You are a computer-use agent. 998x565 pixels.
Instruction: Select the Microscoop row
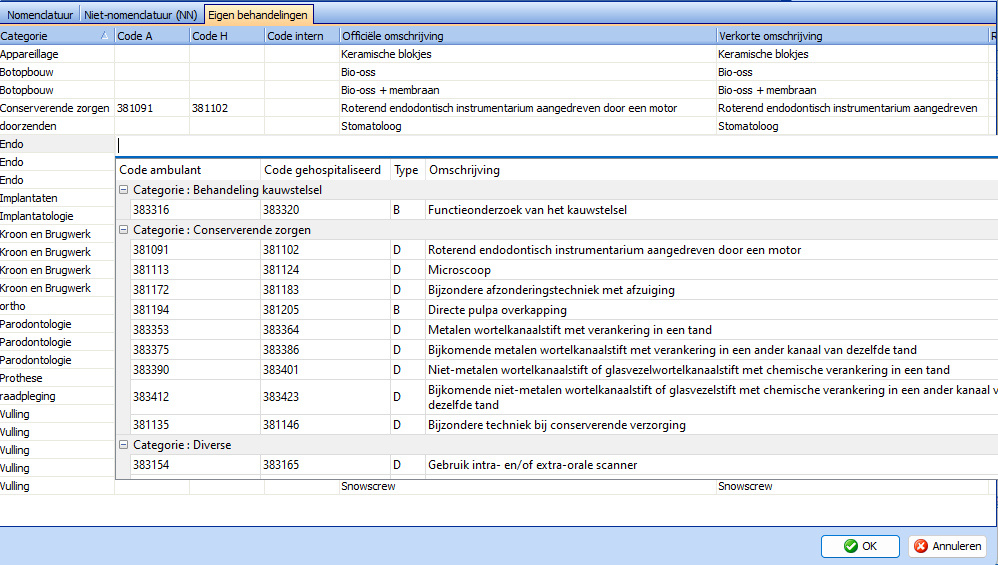point(564,270)
